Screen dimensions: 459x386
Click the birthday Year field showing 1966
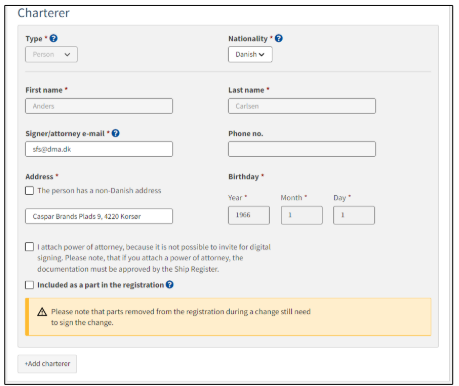click(249, 215)
